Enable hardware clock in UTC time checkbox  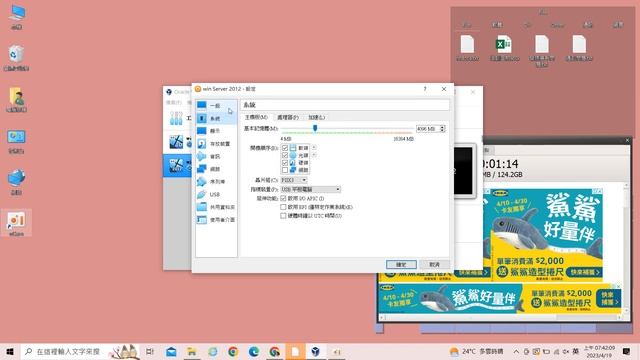click(283, 216)
